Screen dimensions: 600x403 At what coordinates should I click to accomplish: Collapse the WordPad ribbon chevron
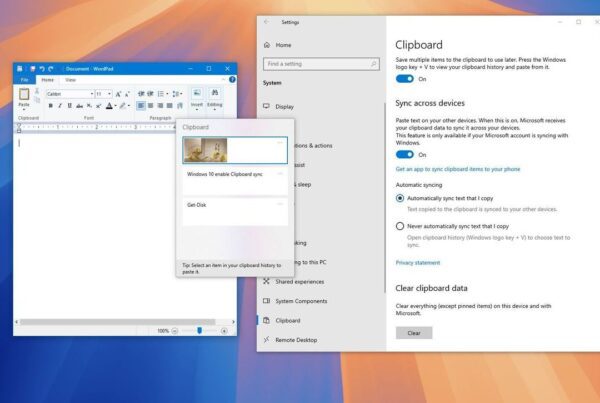[x=223, y=80]
